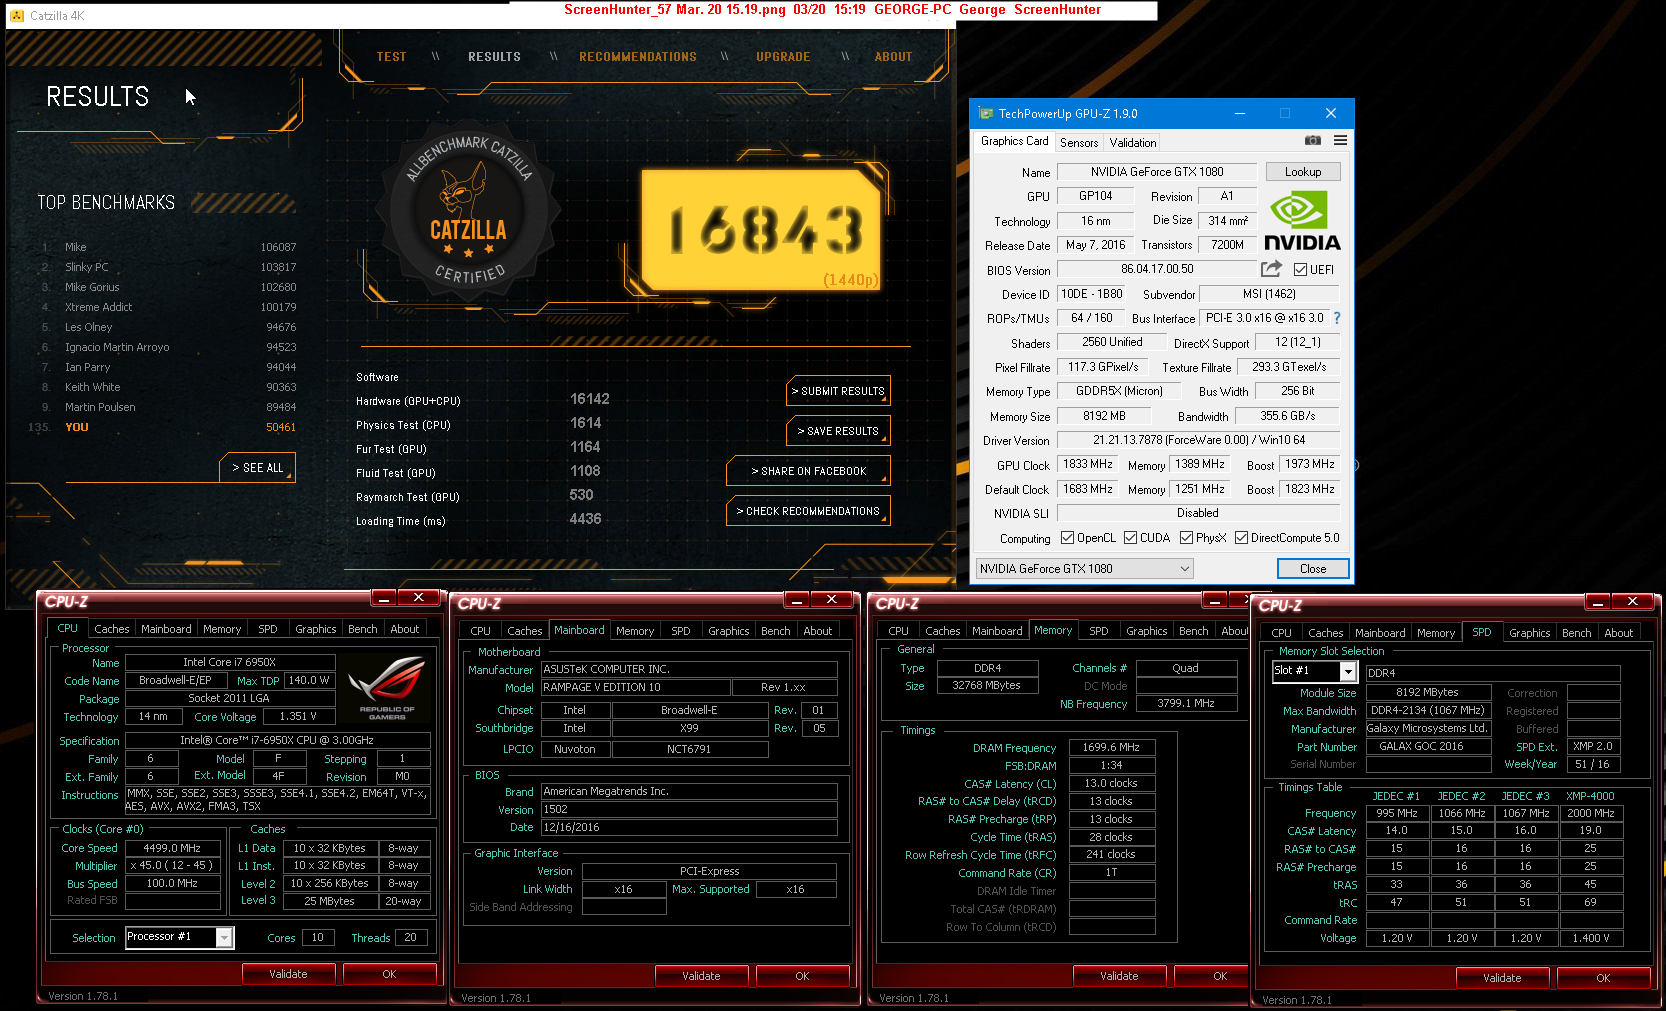Click the Catzilla 4K window title icon
Screen dimensions: 1666x1011
(17, 16)
